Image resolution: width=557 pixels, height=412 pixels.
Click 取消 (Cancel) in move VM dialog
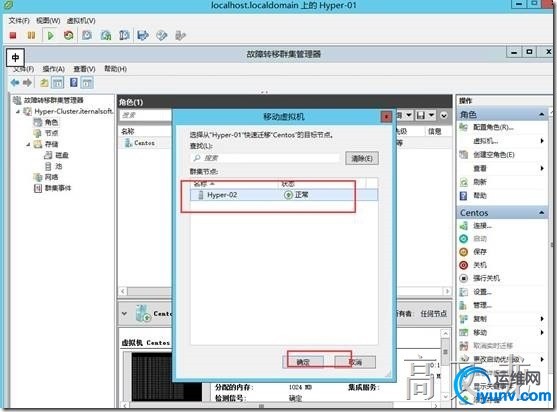click(x=355, y=362)
